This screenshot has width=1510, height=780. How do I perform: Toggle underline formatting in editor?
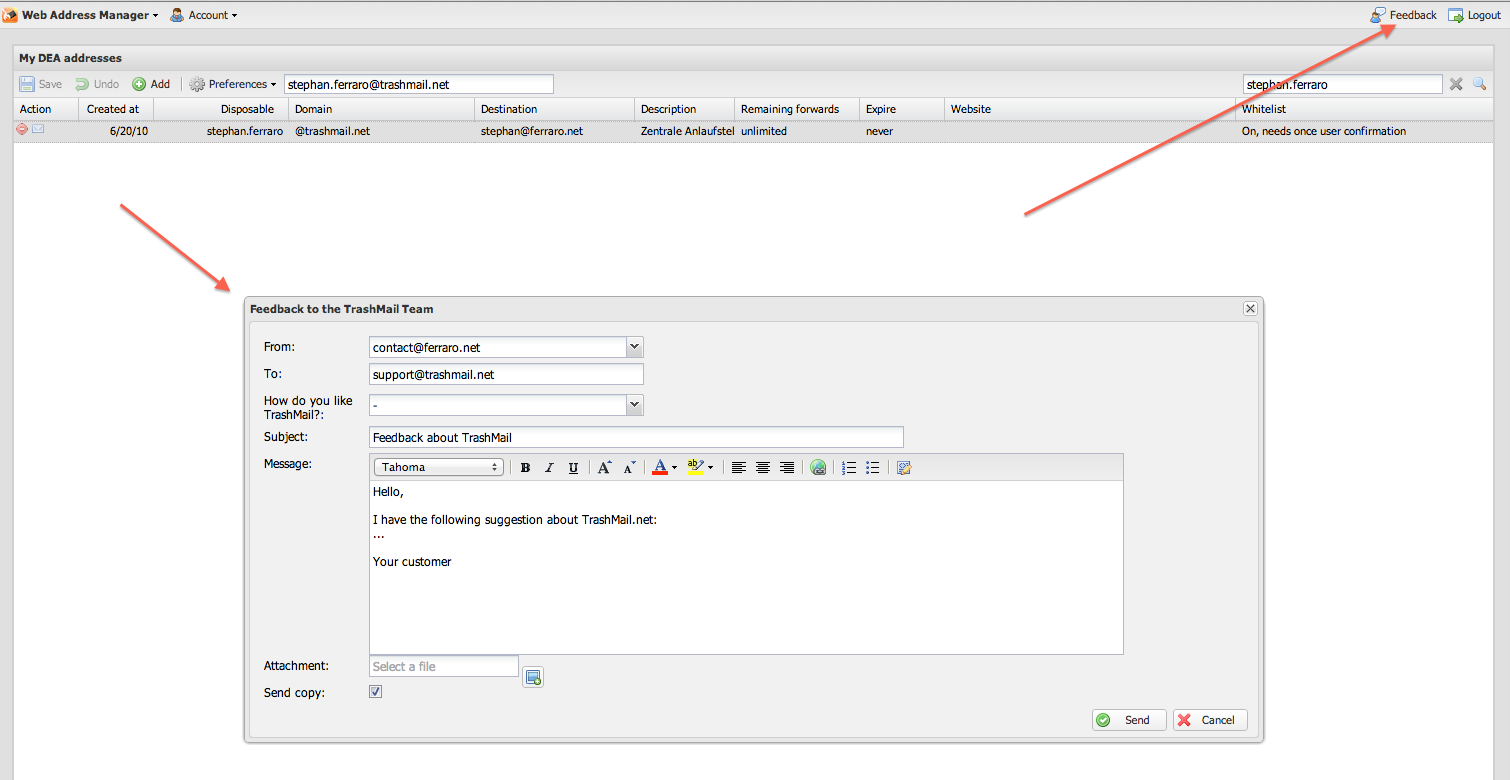573,467
